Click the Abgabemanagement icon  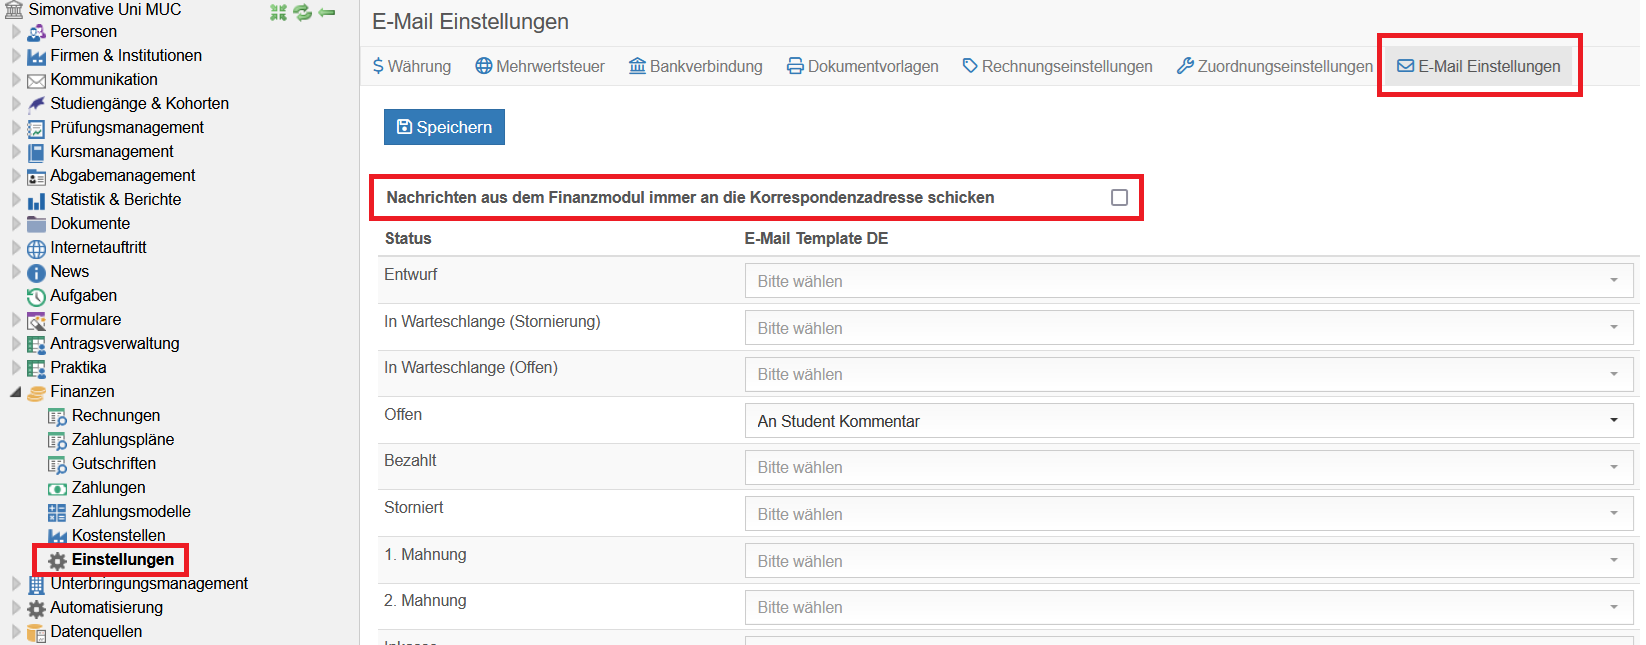point(37,176)
